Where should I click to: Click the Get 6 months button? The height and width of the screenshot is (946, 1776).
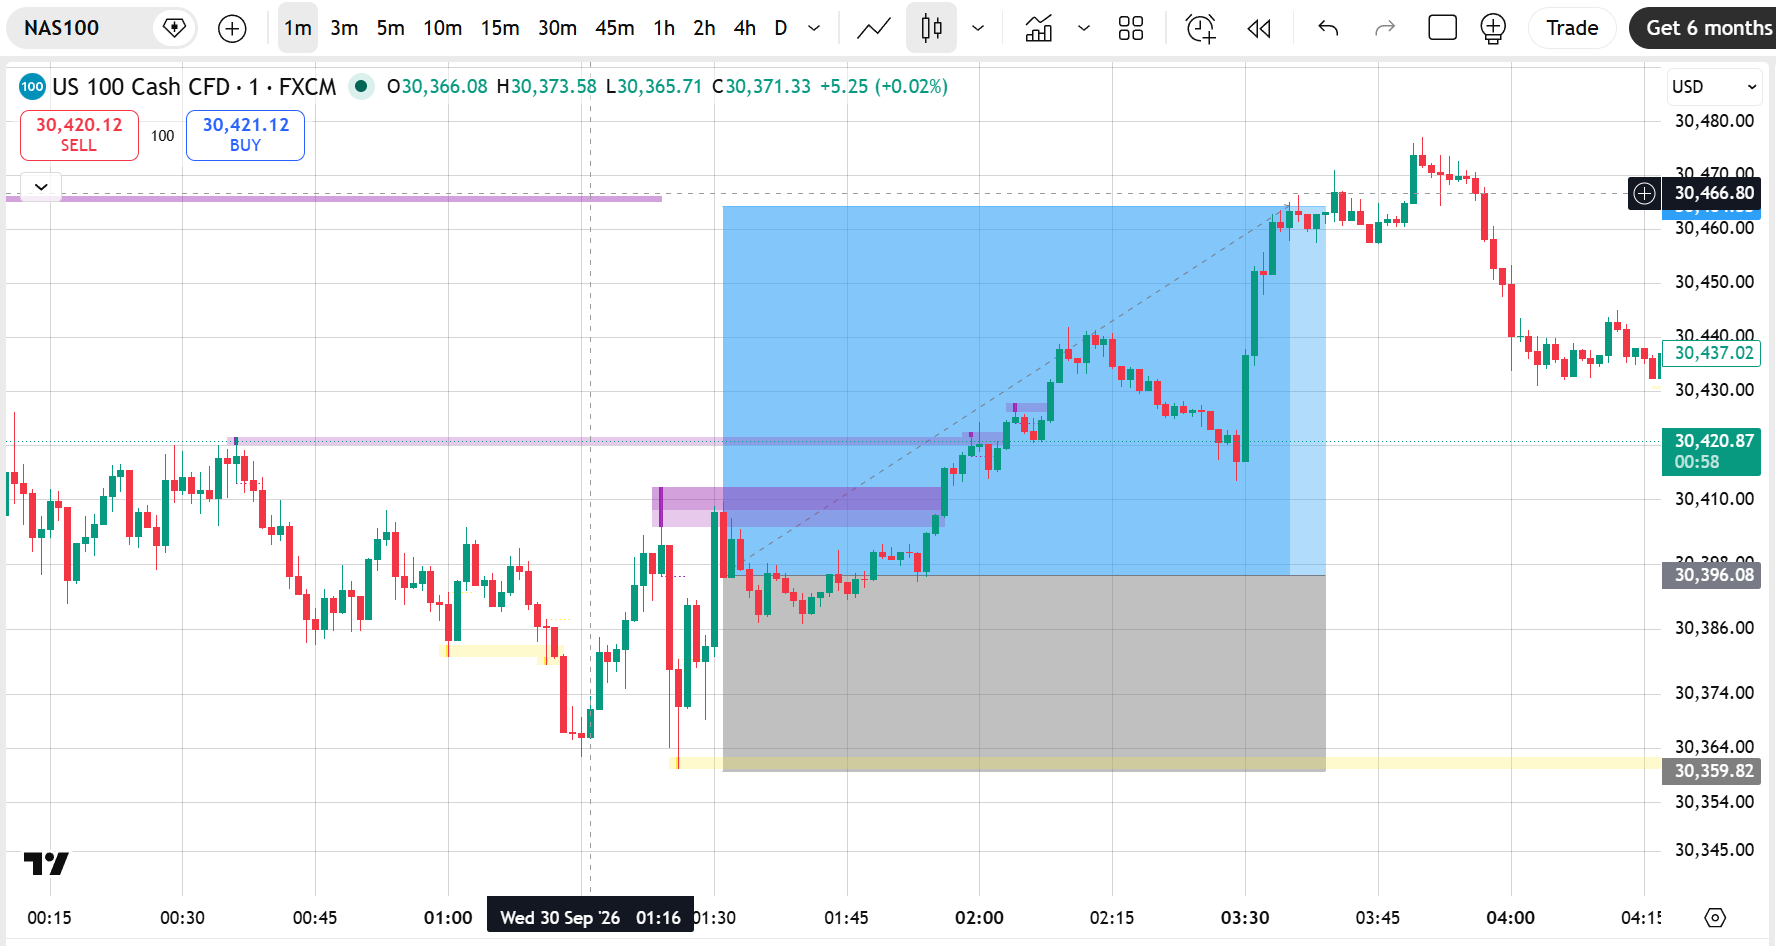point(1703,28)
